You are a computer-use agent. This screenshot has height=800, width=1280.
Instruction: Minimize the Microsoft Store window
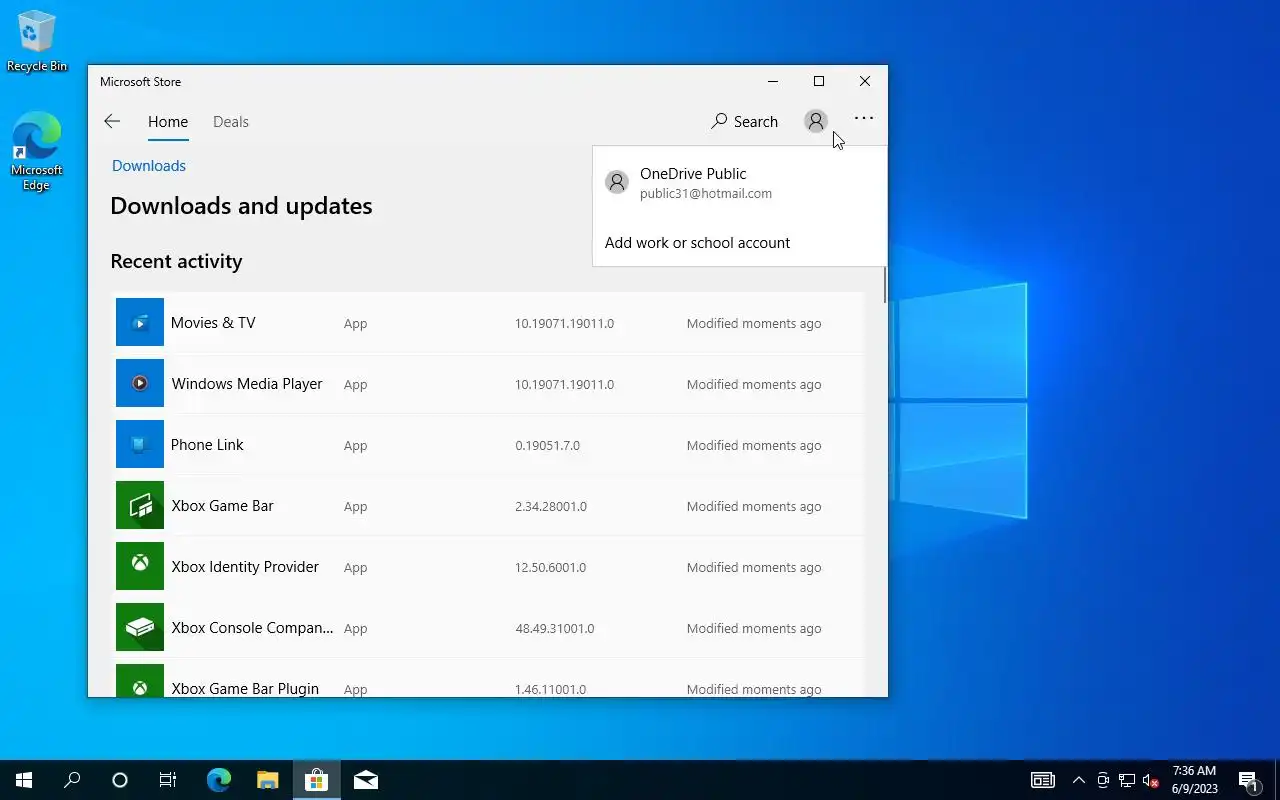(x=773, y=81)
